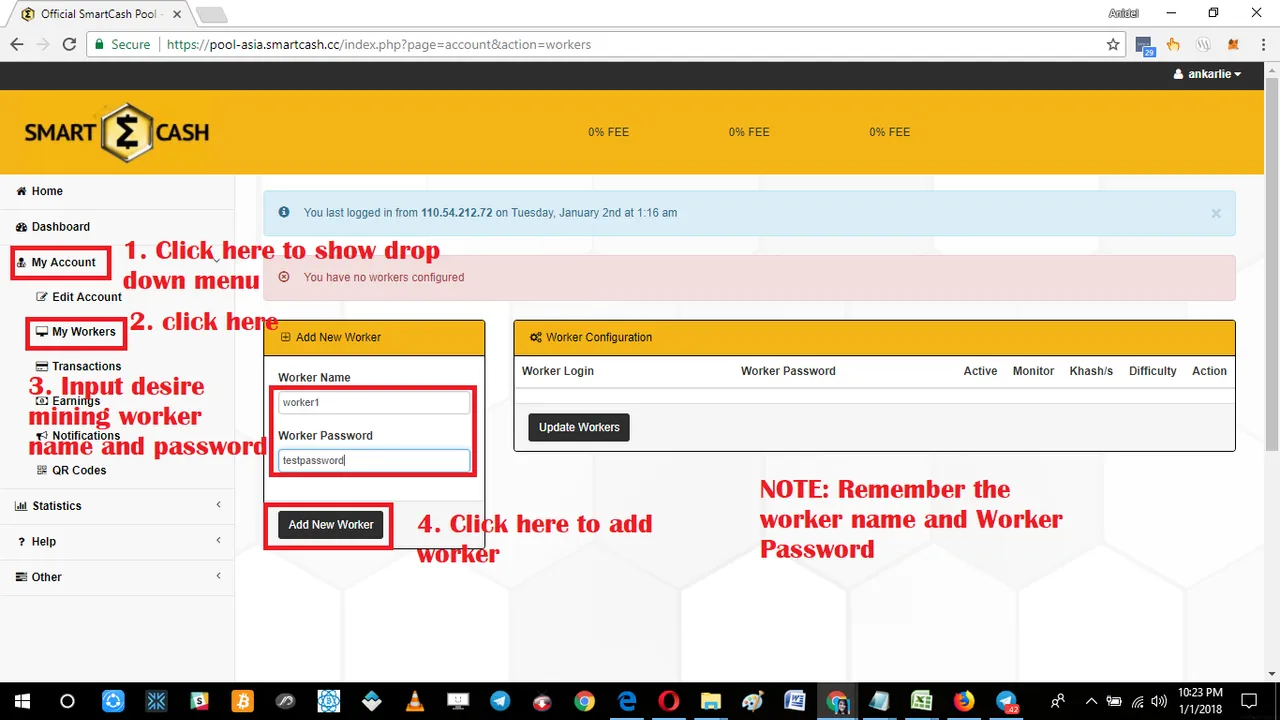Open Windows action center notifications
1280x720 pixels.
1249,700
